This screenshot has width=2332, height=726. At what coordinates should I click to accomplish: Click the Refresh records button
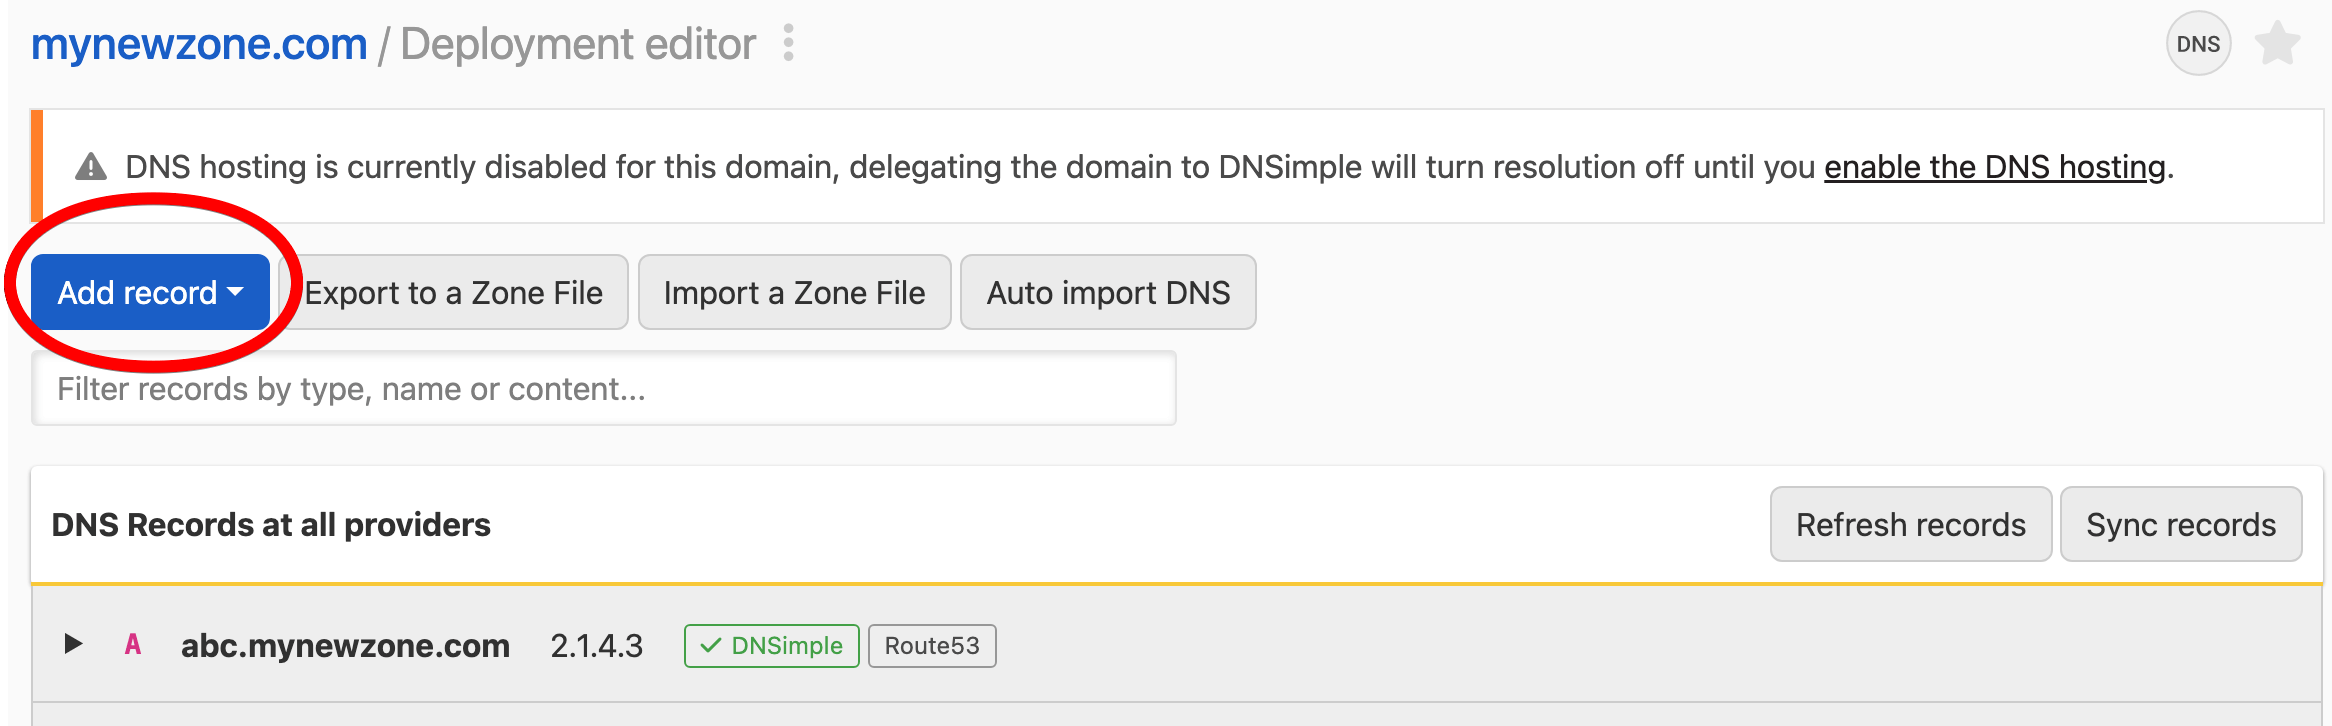pyautogui.click(x=1910, y=524)
